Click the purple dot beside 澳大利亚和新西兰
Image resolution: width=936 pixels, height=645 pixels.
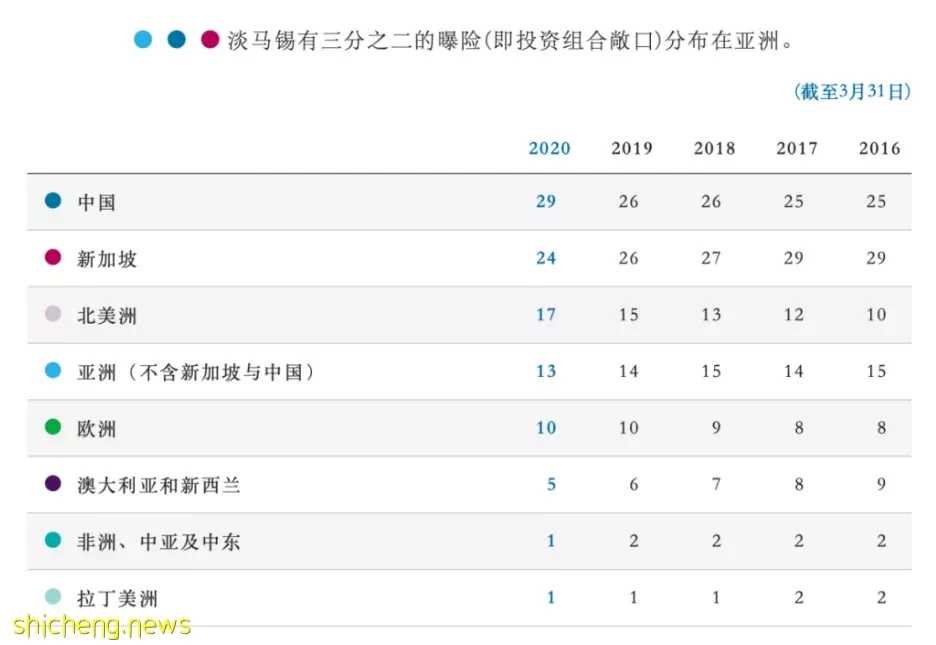[x=53, y=483]
